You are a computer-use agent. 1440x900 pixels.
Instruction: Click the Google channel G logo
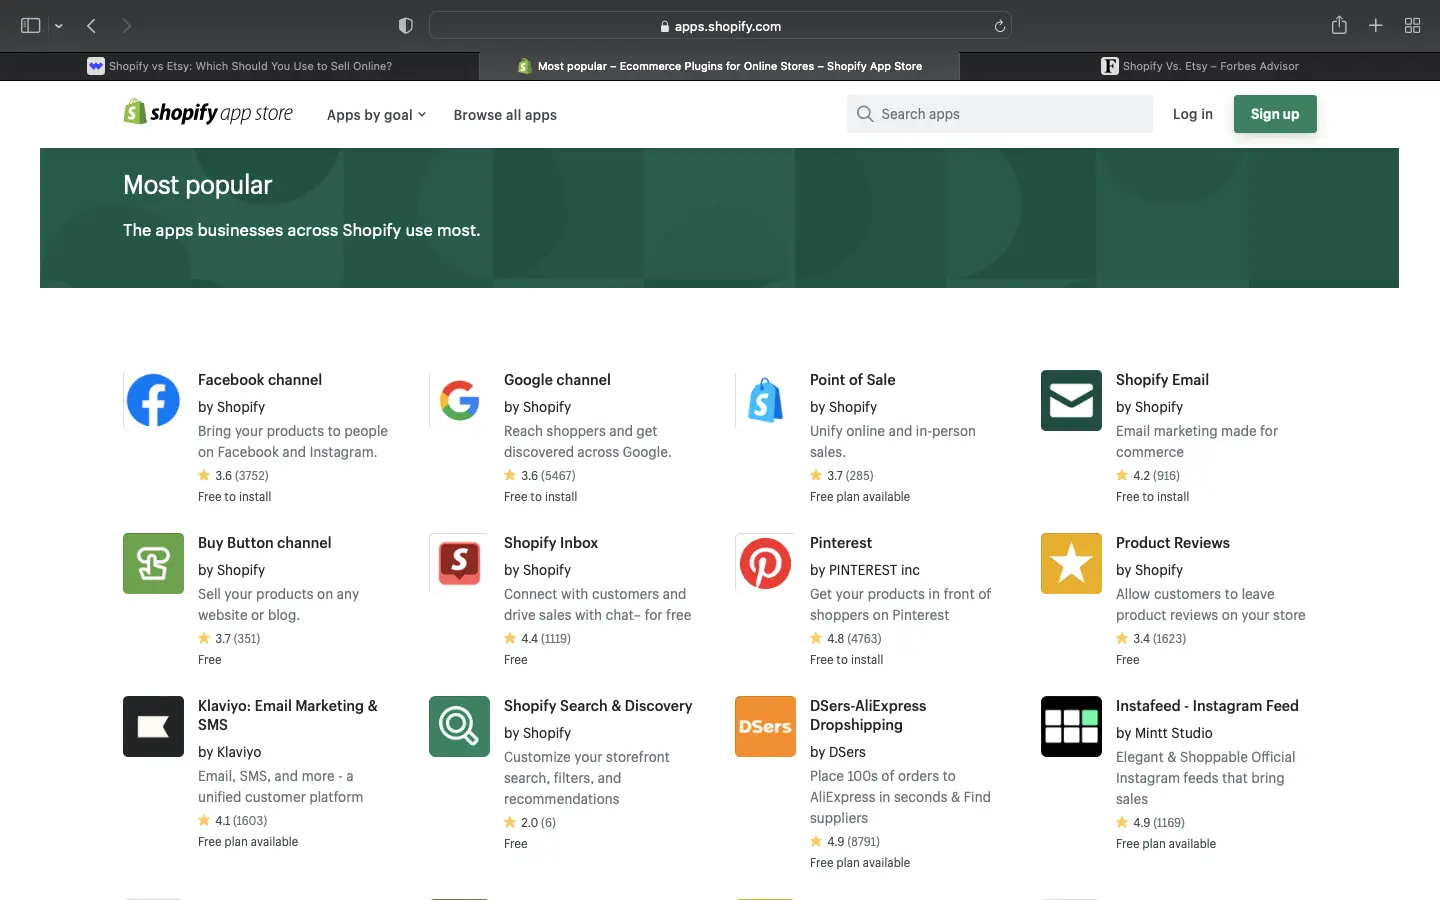point(459,400)
